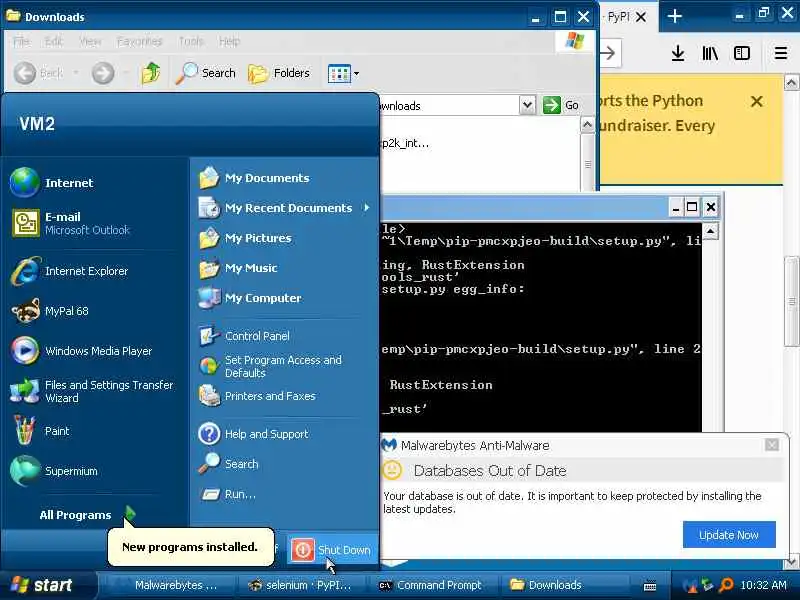Open the browser library icon

click(x=710, y=53)
